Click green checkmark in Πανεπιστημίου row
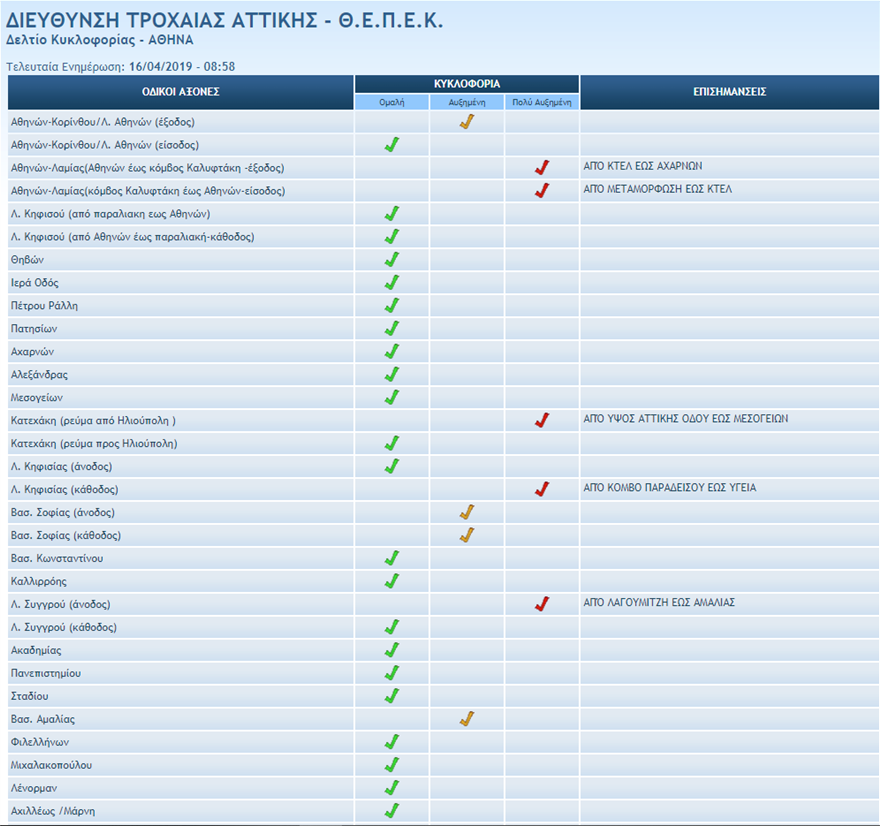880x826 pixels. [x=392, y=673]
